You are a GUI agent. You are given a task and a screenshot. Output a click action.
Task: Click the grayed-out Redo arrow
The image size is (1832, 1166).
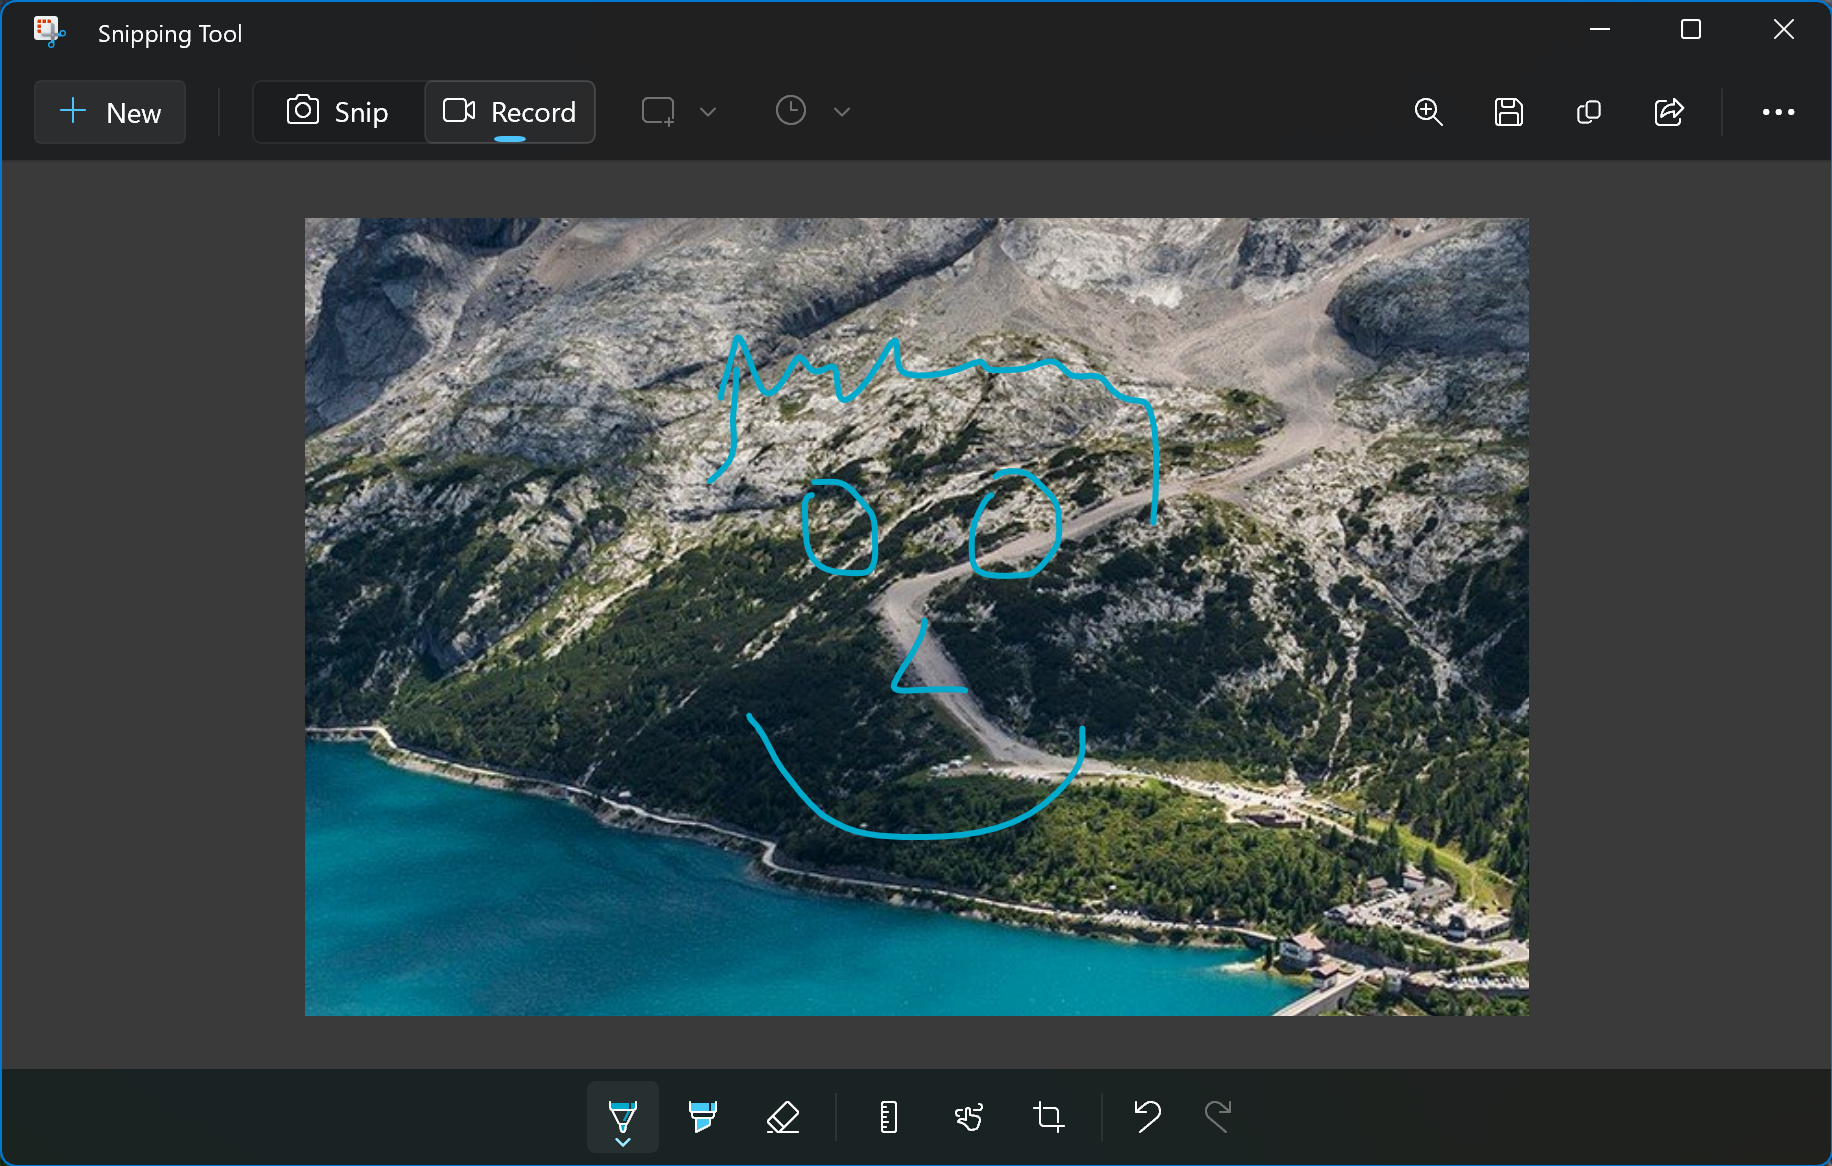(x=1218, y=1115)
